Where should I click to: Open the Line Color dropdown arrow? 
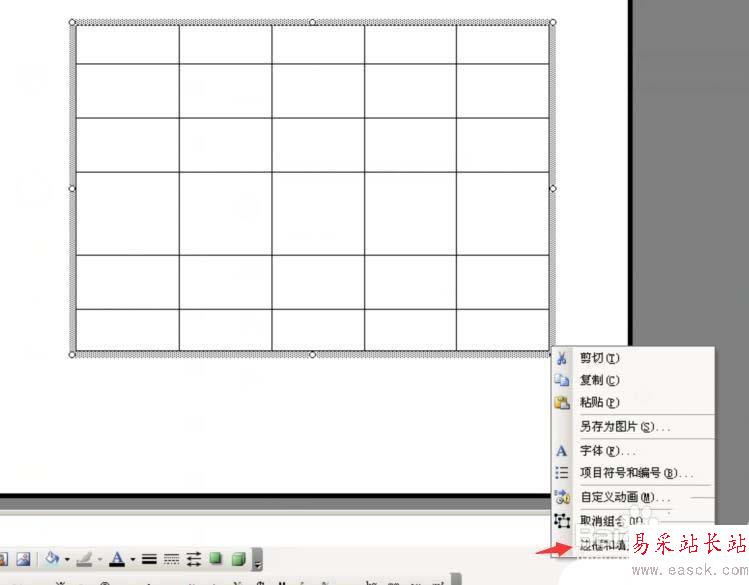click(x=100, y=559)
